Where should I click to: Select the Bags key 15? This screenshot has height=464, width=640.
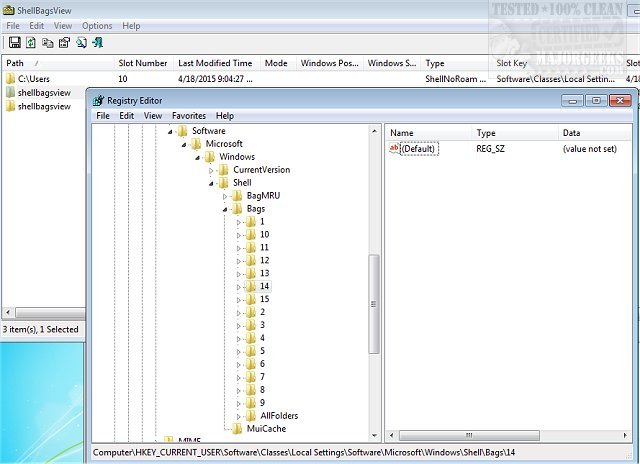click(x=264, y=299)
